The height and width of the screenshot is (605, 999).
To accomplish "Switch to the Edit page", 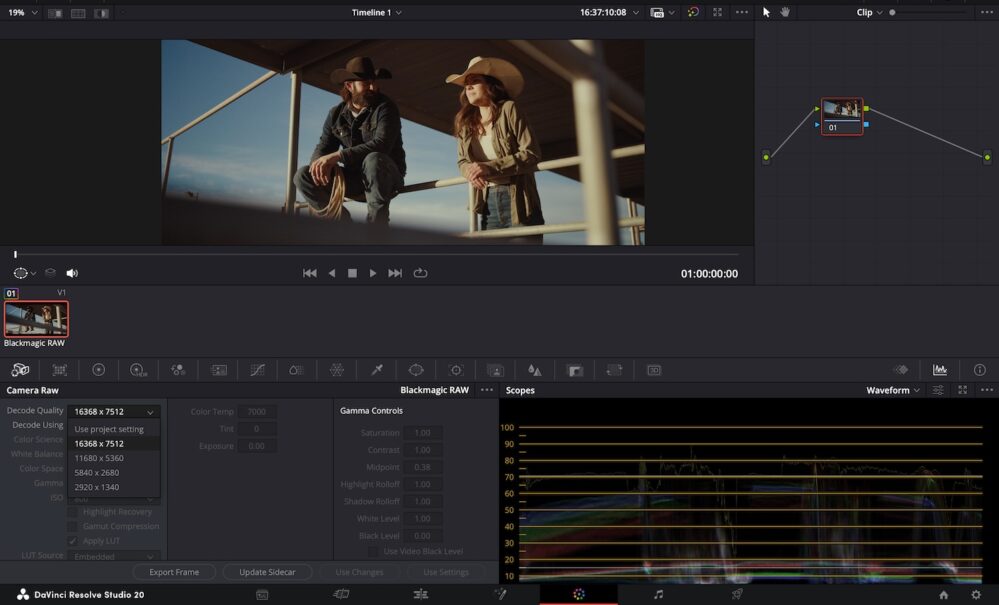I will [x=420, y=595].
